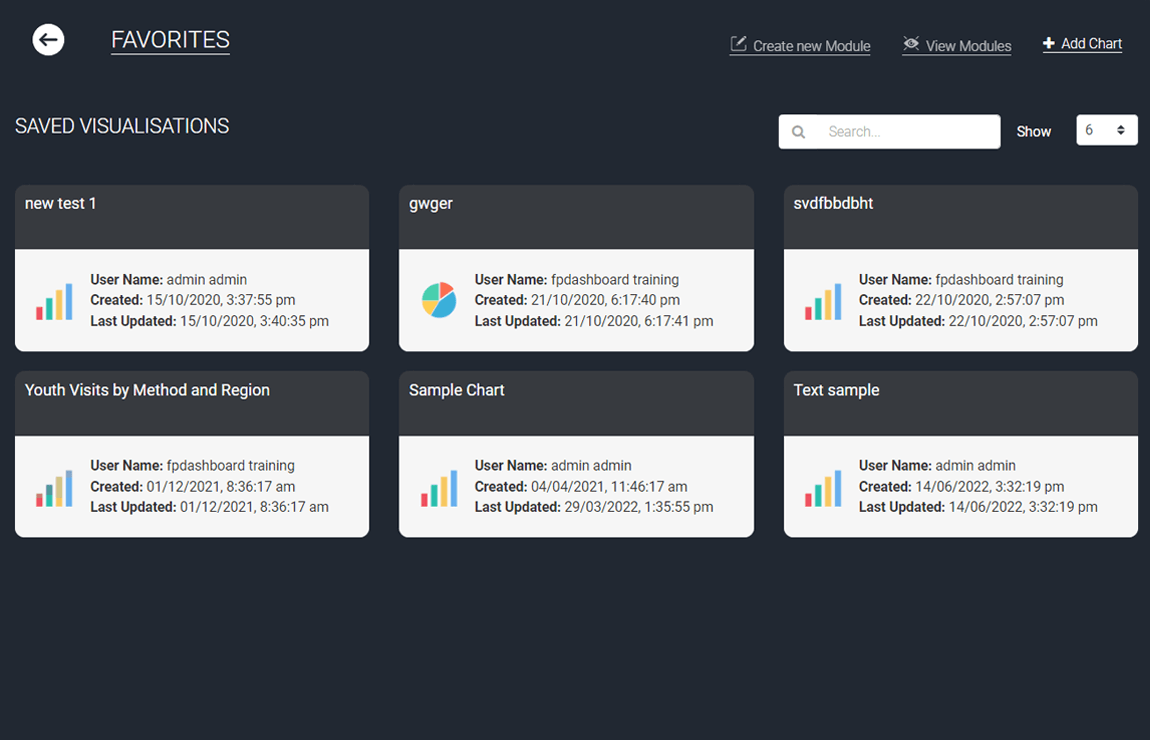
Task: Click the bar chart icon on svdfbbdbht card
Action: (x=823, y=301)
